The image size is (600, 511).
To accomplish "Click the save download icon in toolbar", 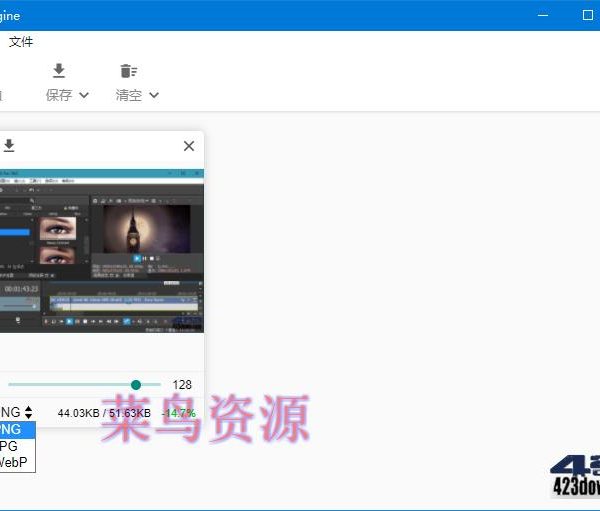I will (59, 71).
